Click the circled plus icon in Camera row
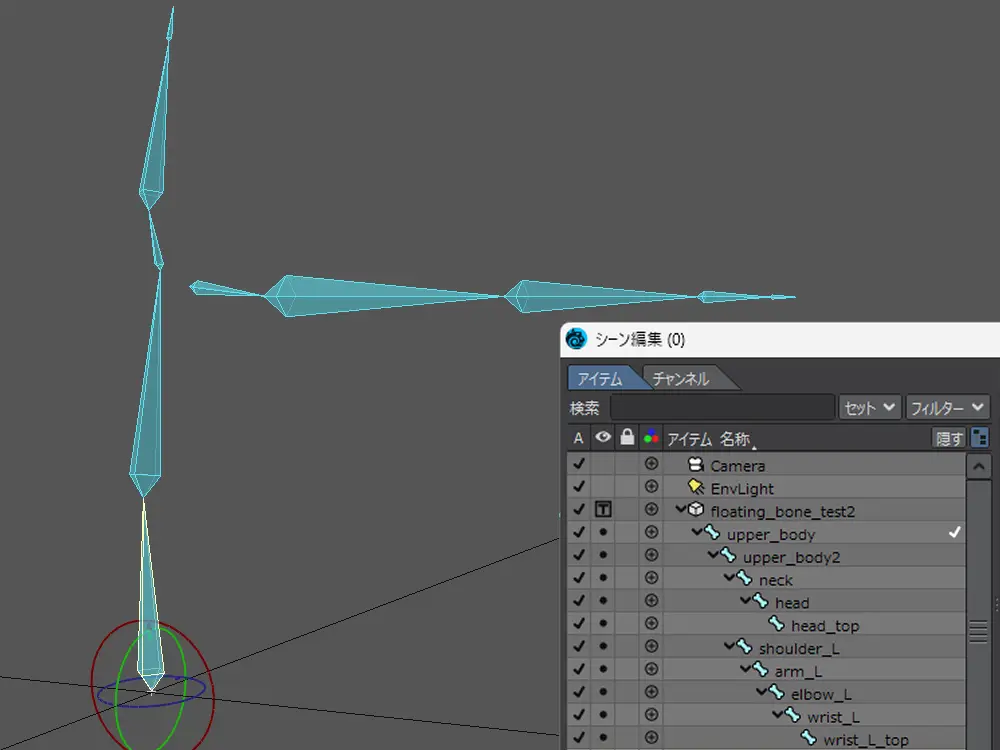The width and height of the screenshot is (1000, 750). pos(651,465)
